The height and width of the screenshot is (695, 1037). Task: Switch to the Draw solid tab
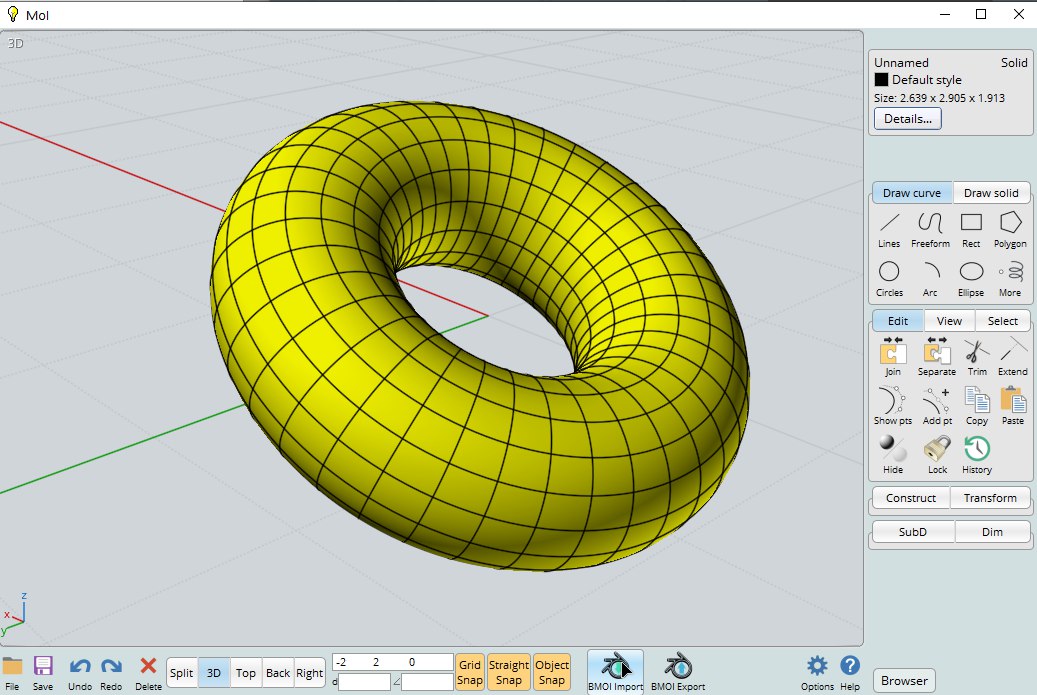pos(990,193)
